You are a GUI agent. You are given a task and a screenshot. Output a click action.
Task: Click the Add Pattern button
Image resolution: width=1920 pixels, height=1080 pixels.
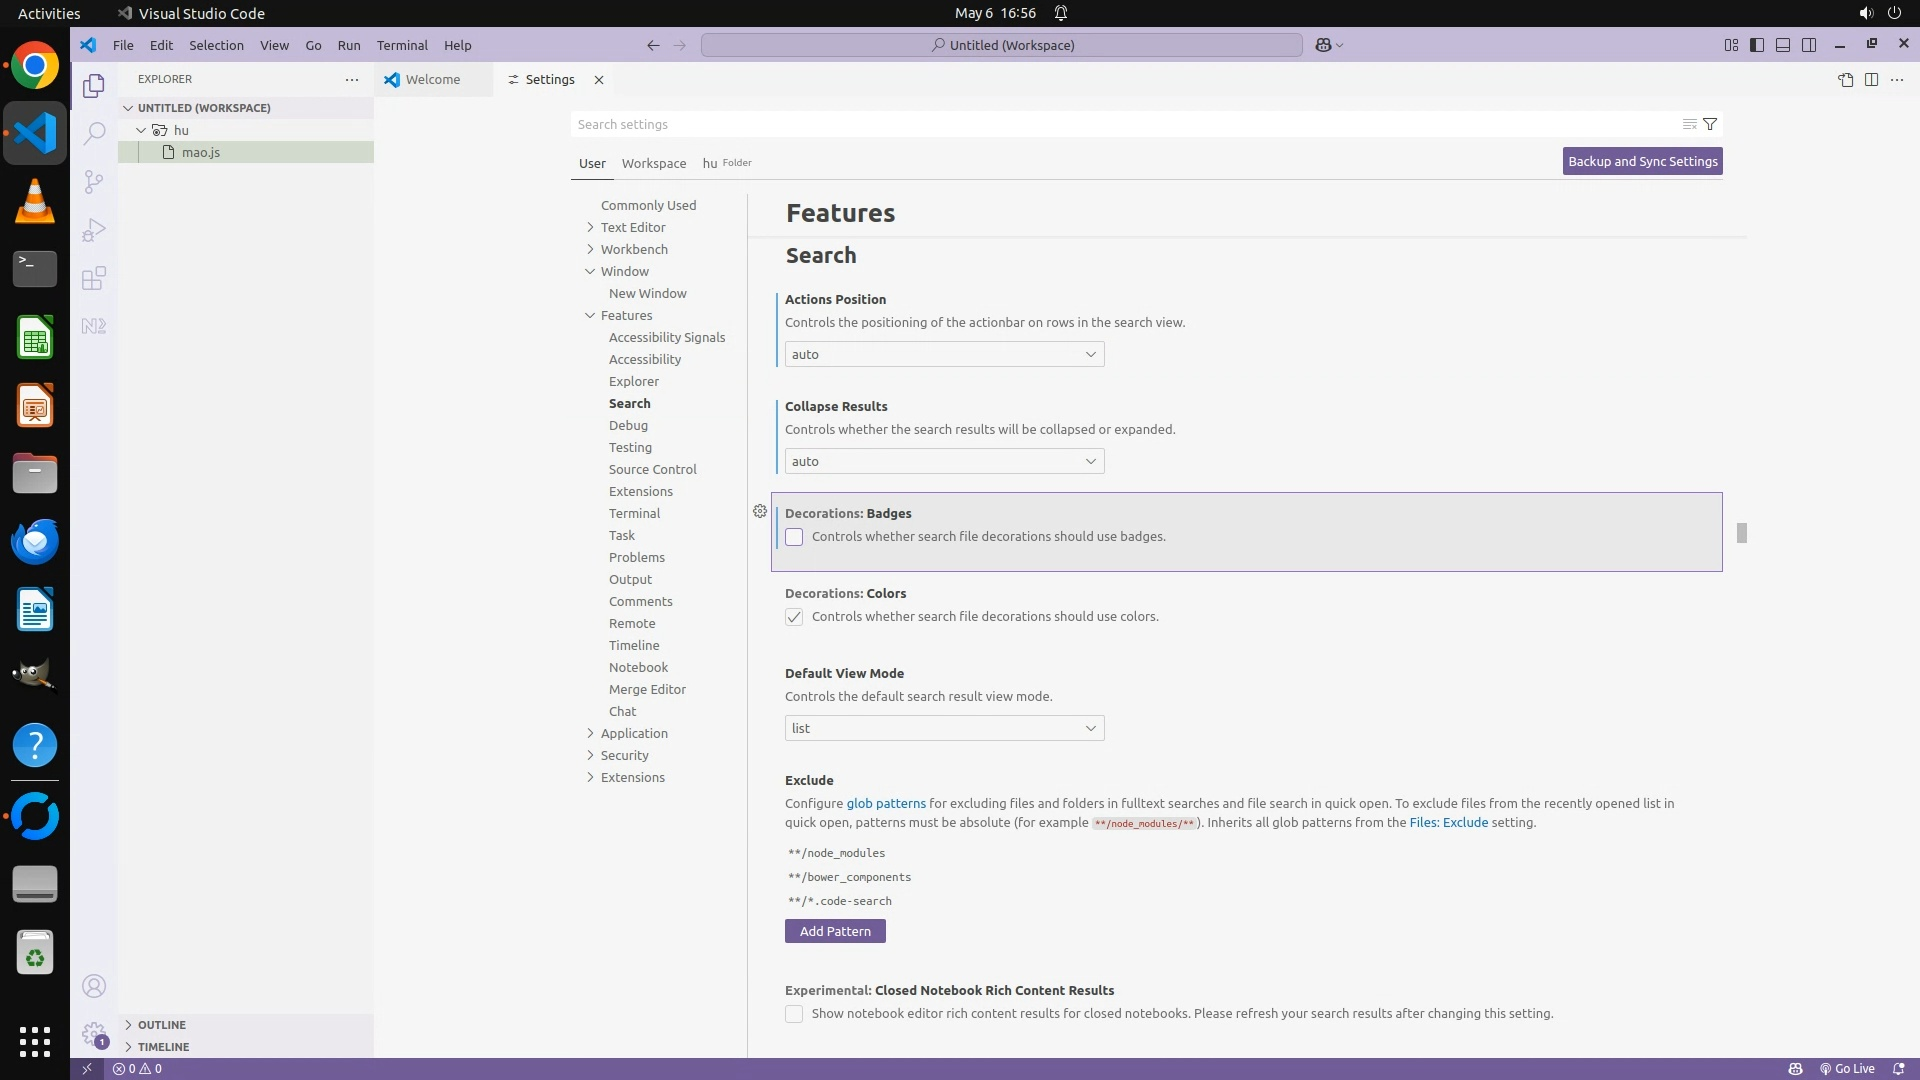point(835,931)
